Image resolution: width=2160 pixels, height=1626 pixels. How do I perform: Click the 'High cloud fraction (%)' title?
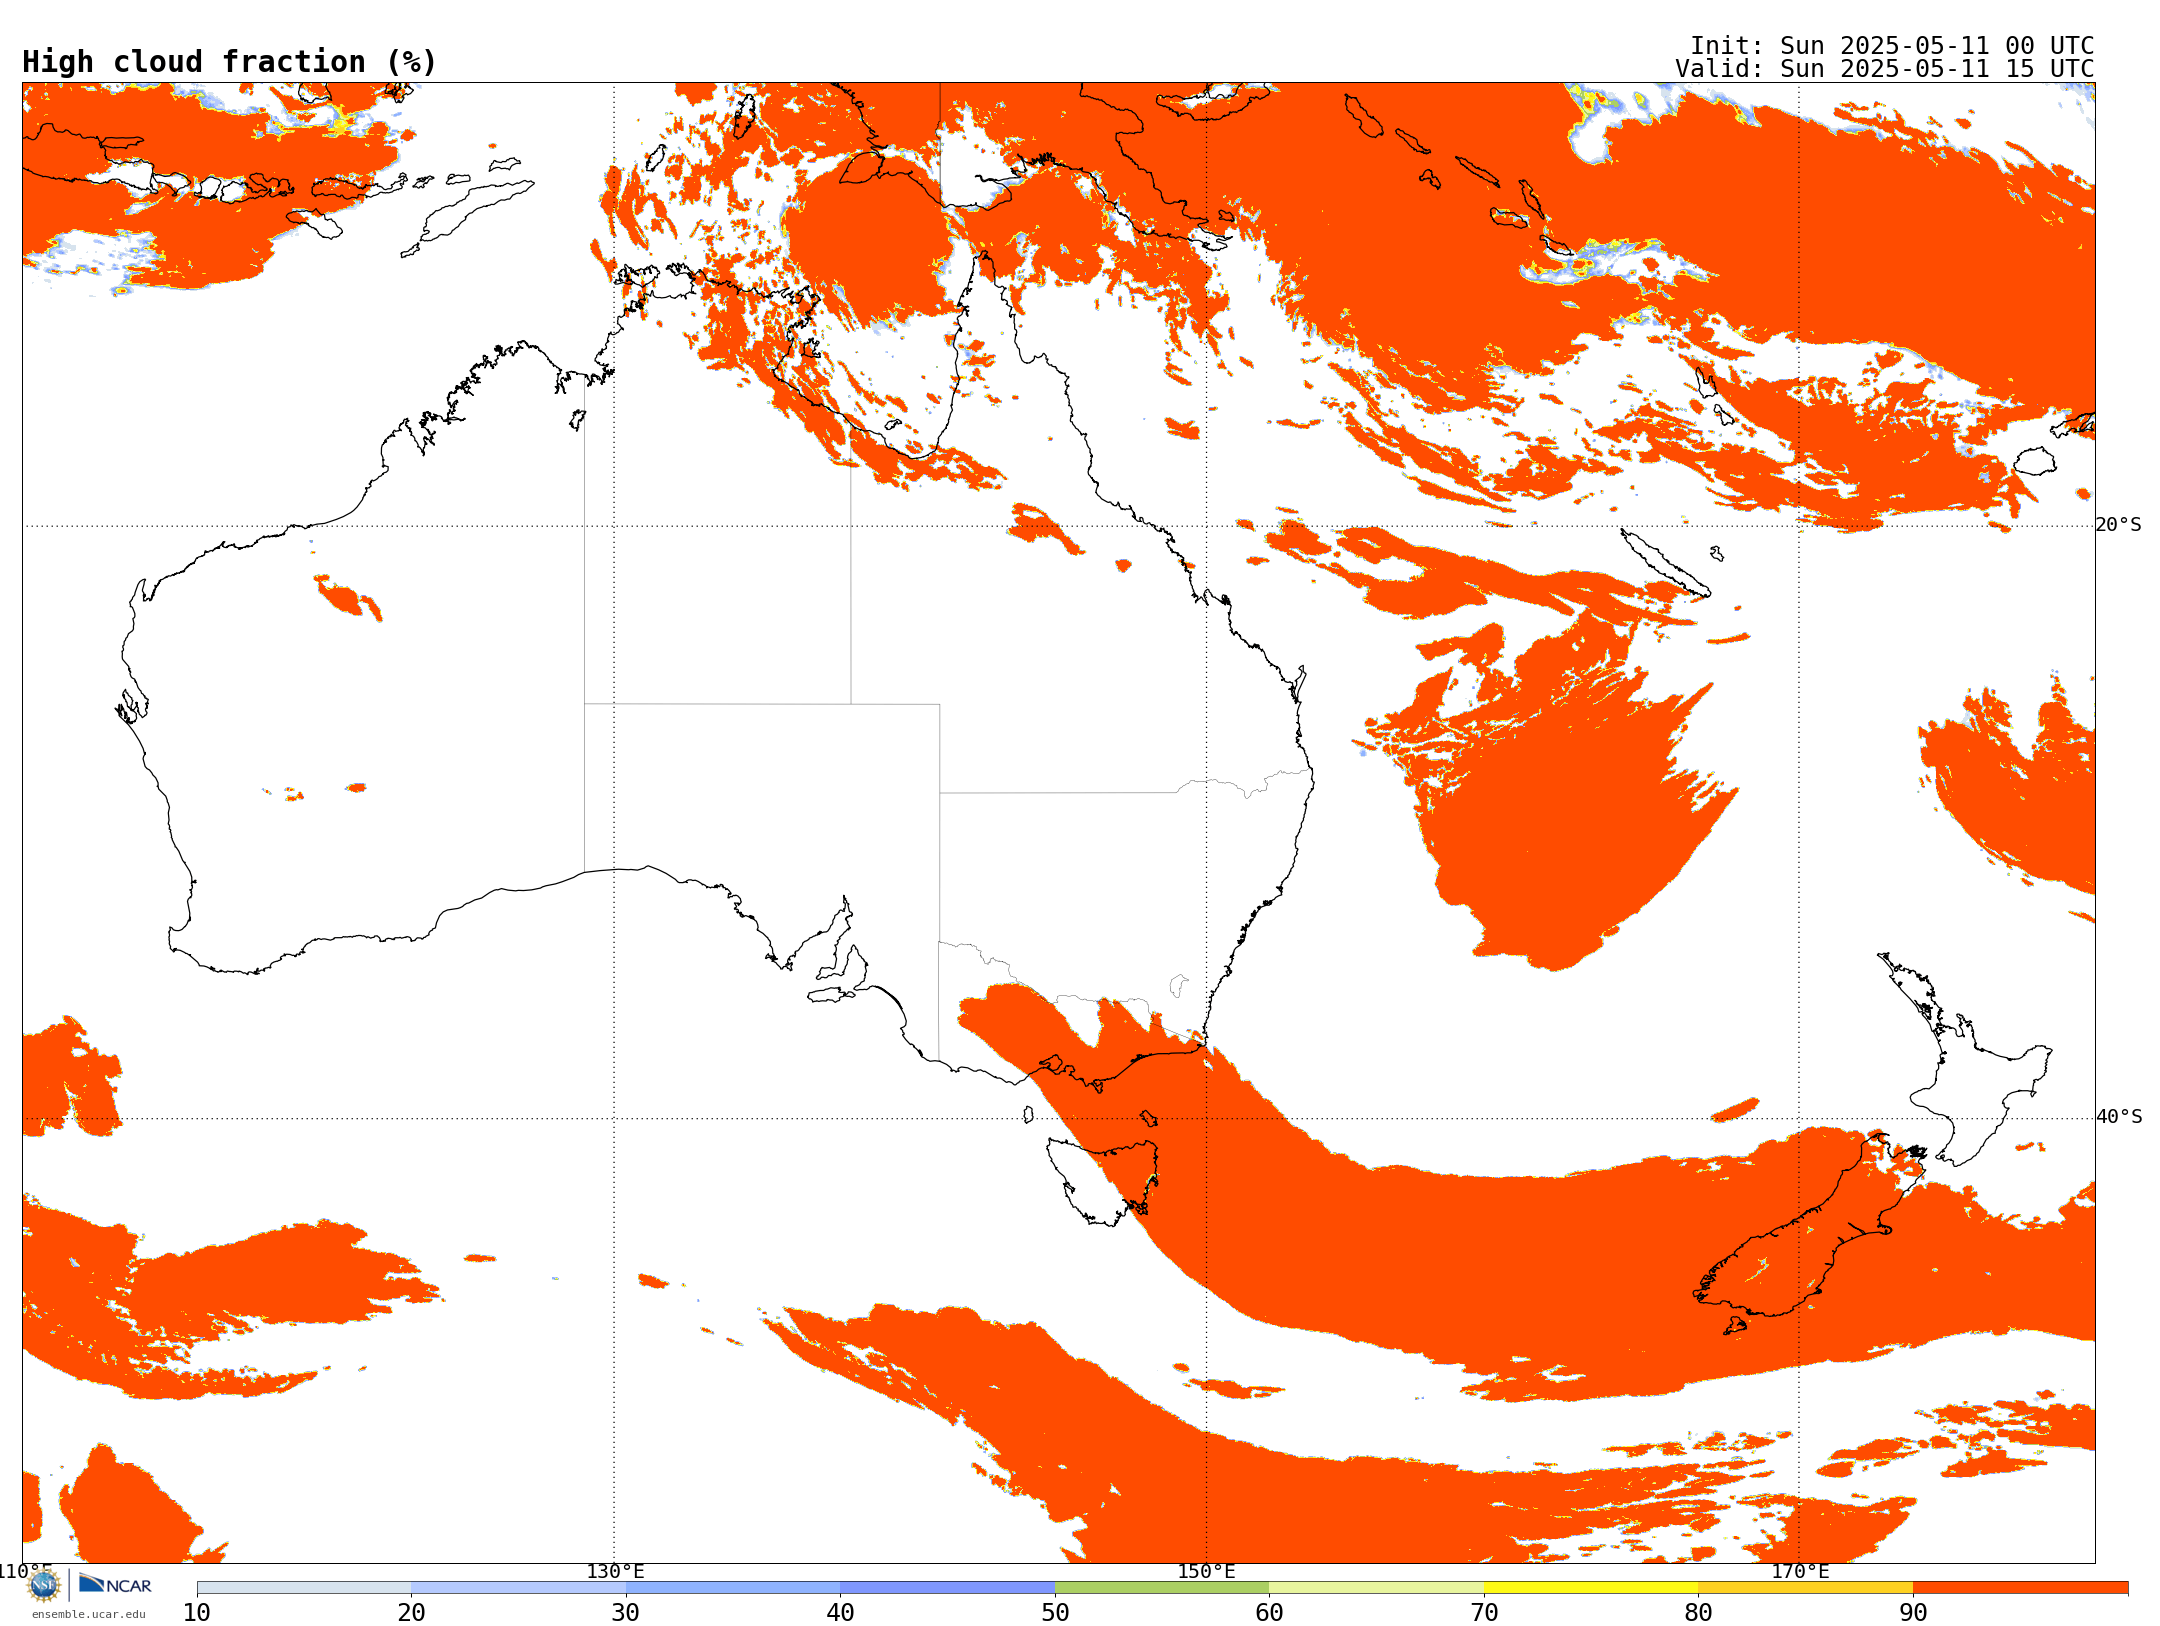coord(230,62)
